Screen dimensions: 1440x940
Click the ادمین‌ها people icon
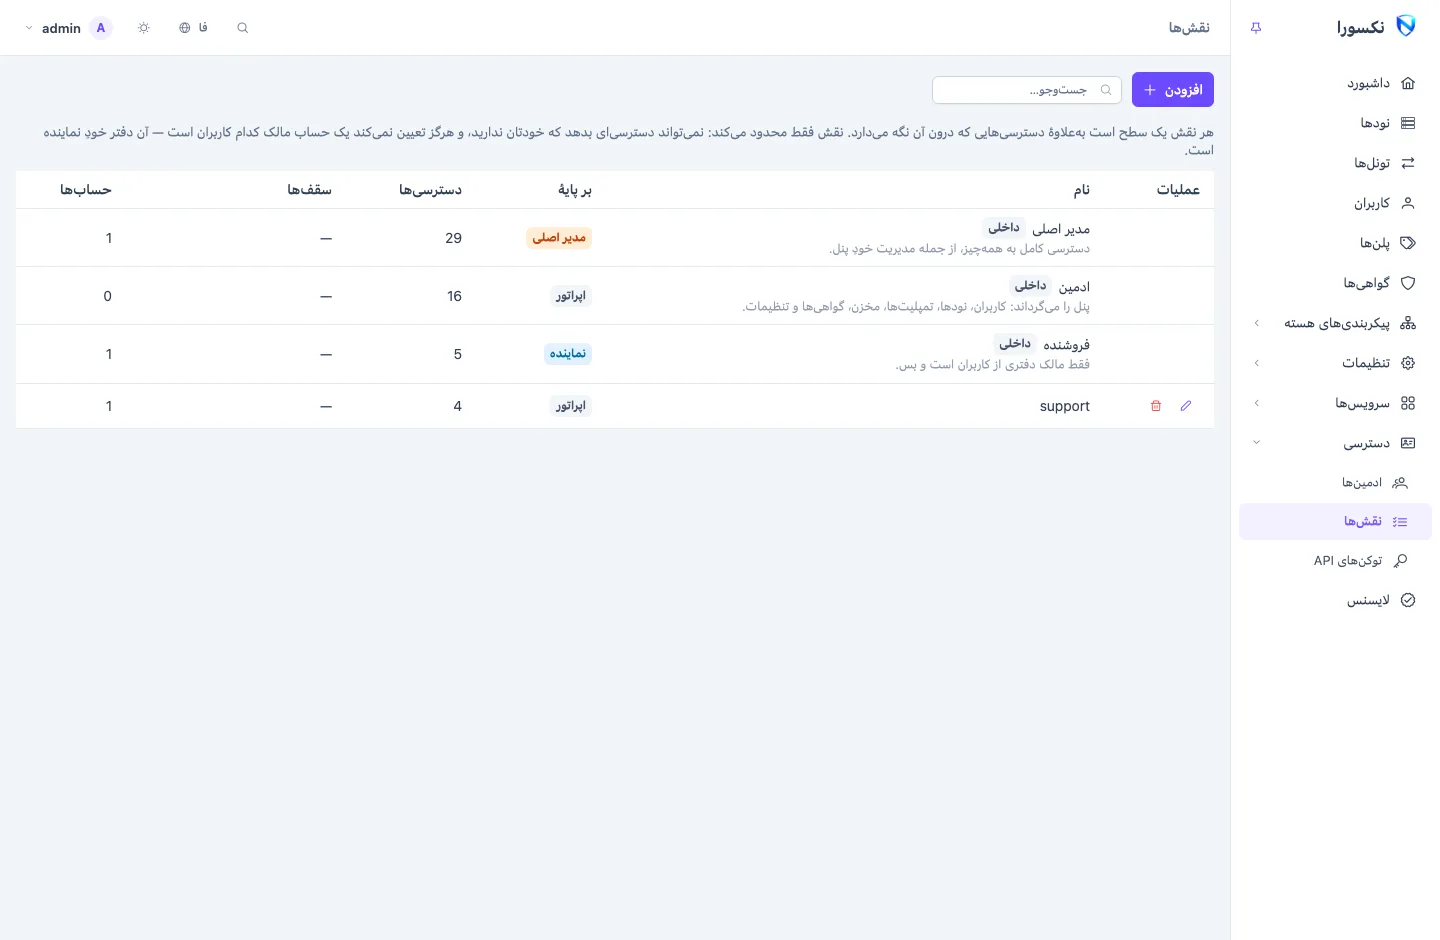[x=1400, y=483]
